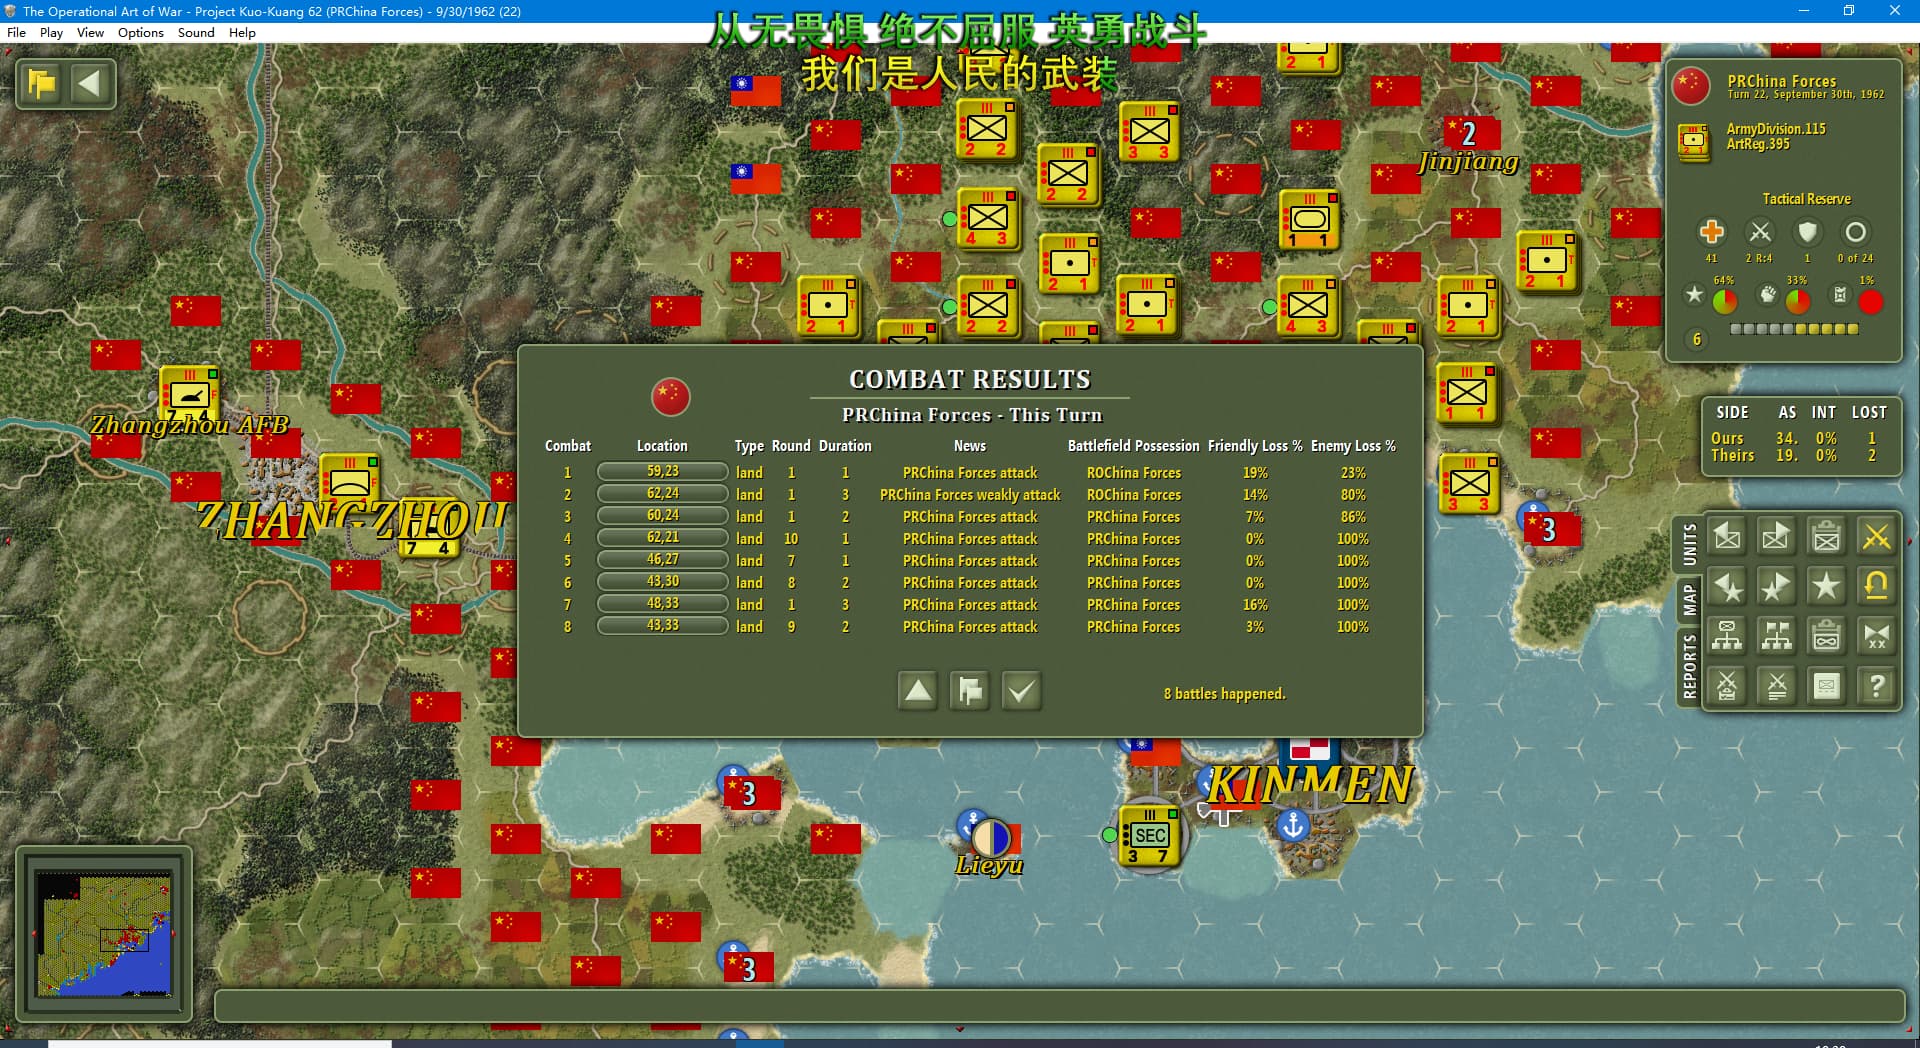Screen dimensions: 1920x1048
Task: Click the crossed swords over box icon
Action: pos(1727,686)
